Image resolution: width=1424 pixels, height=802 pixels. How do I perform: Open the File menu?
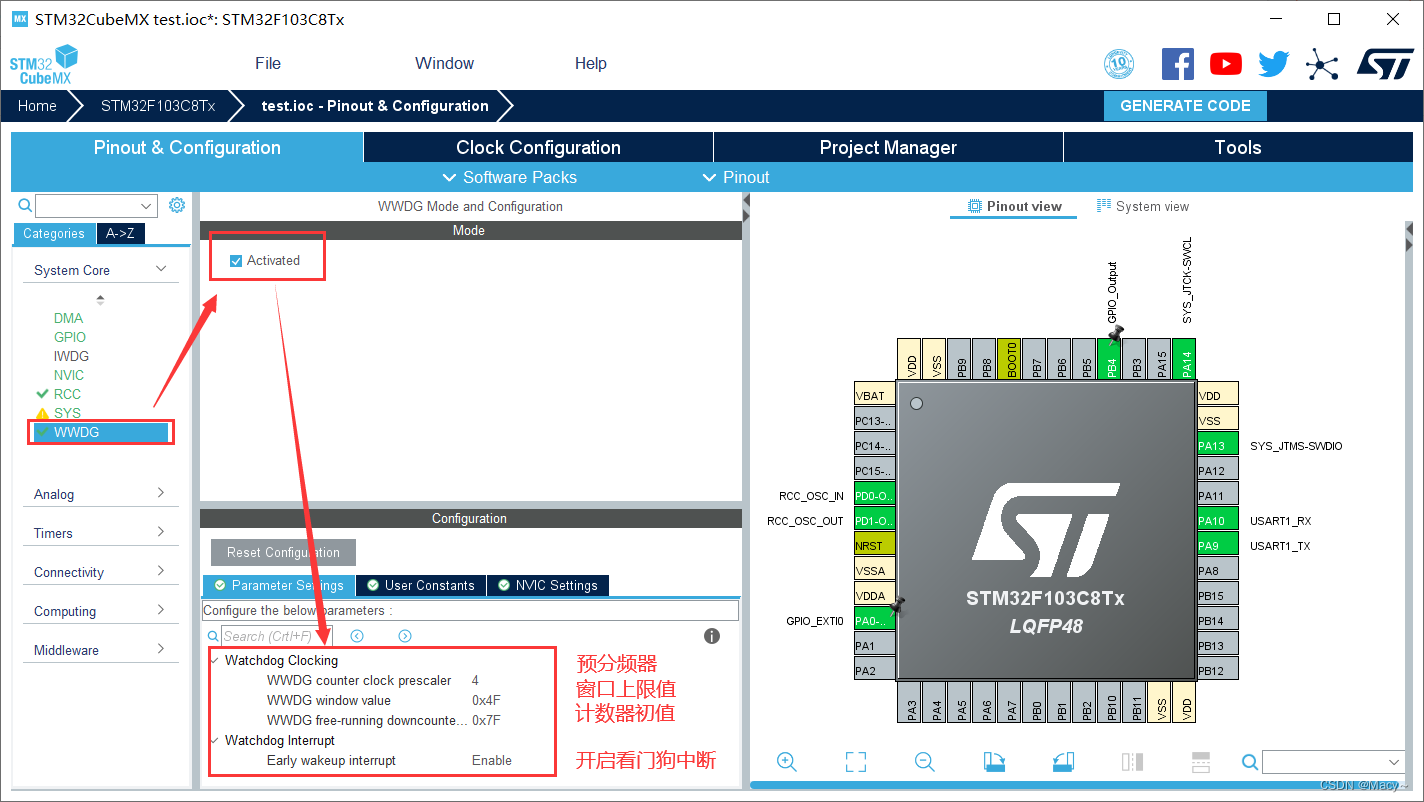point(268,63)
